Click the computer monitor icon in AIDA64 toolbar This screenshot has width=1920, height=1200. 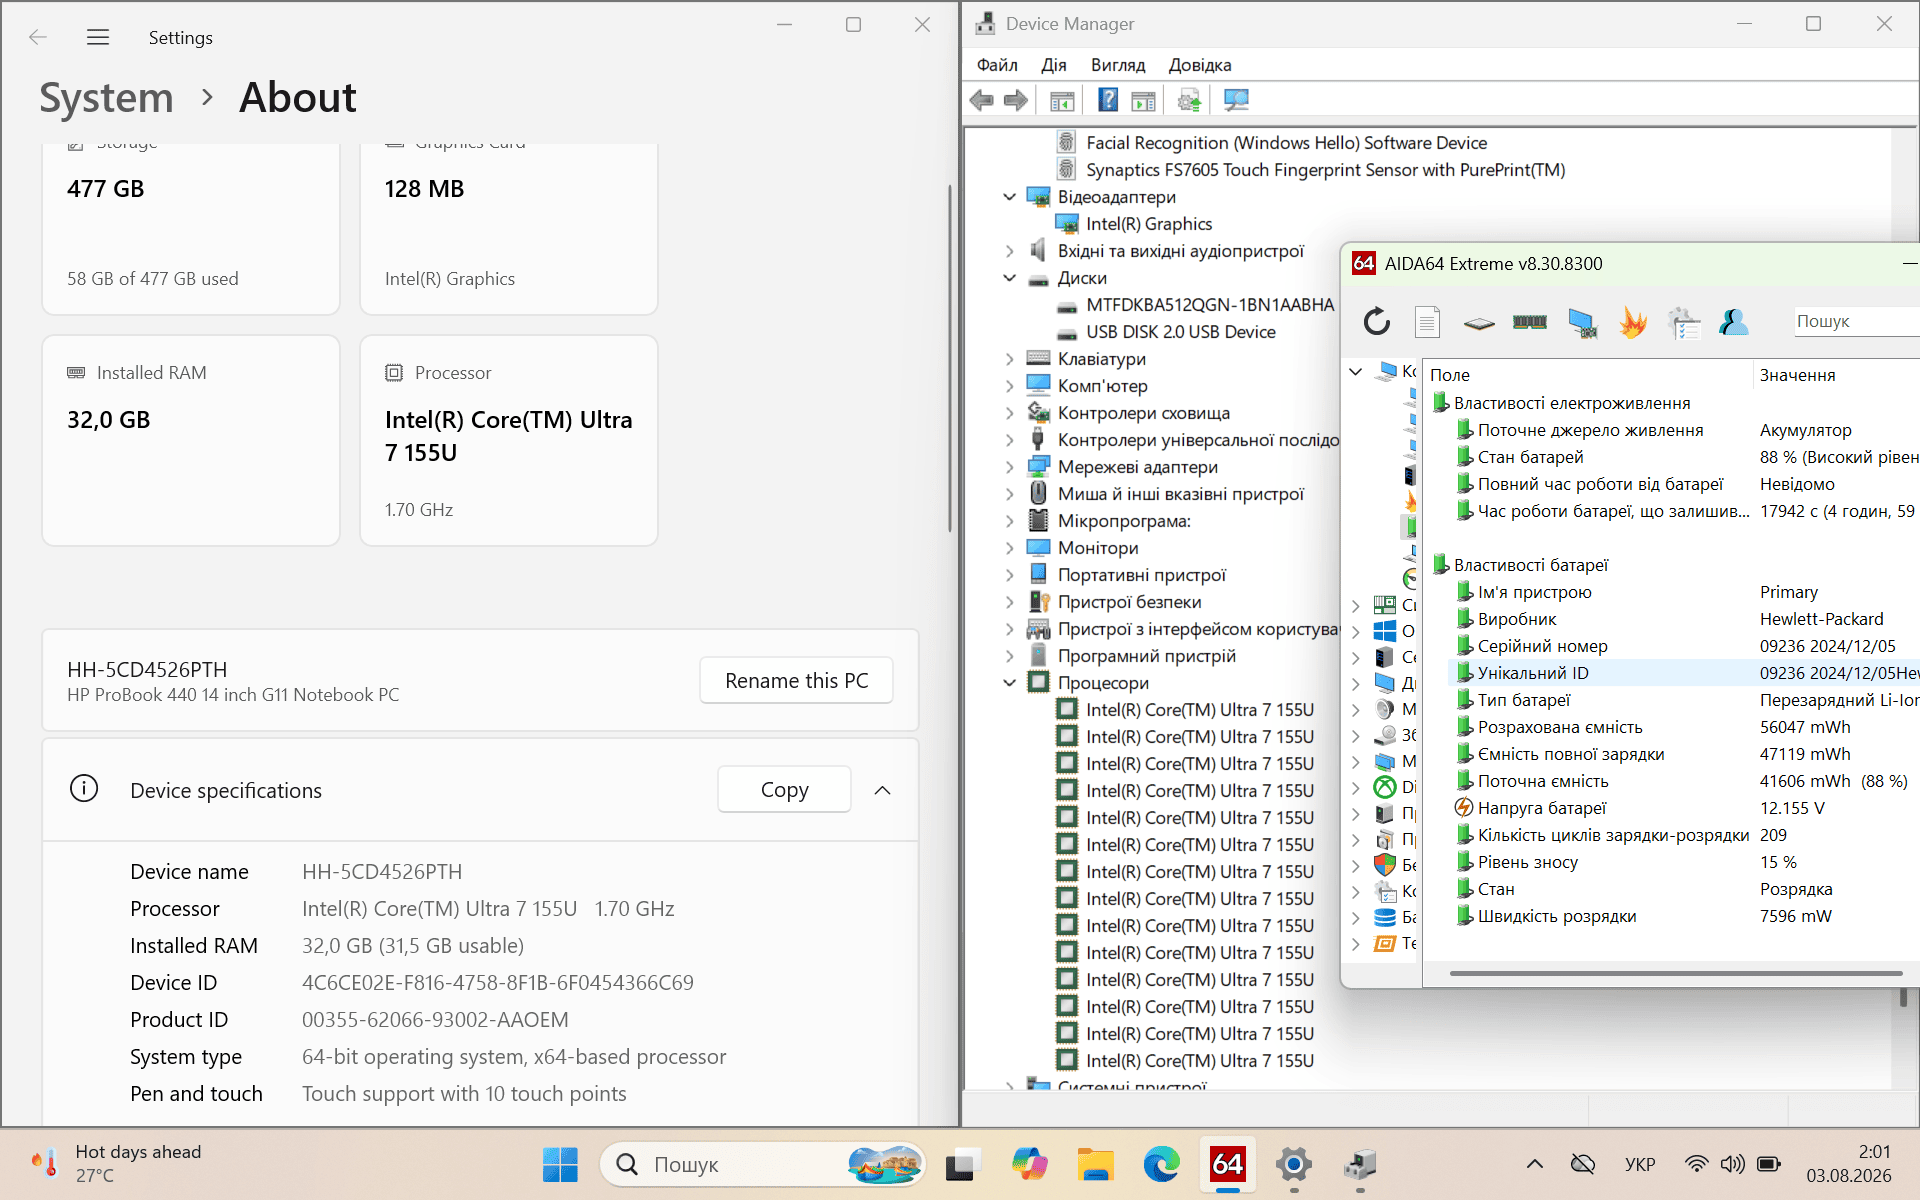coord(1582,322)
